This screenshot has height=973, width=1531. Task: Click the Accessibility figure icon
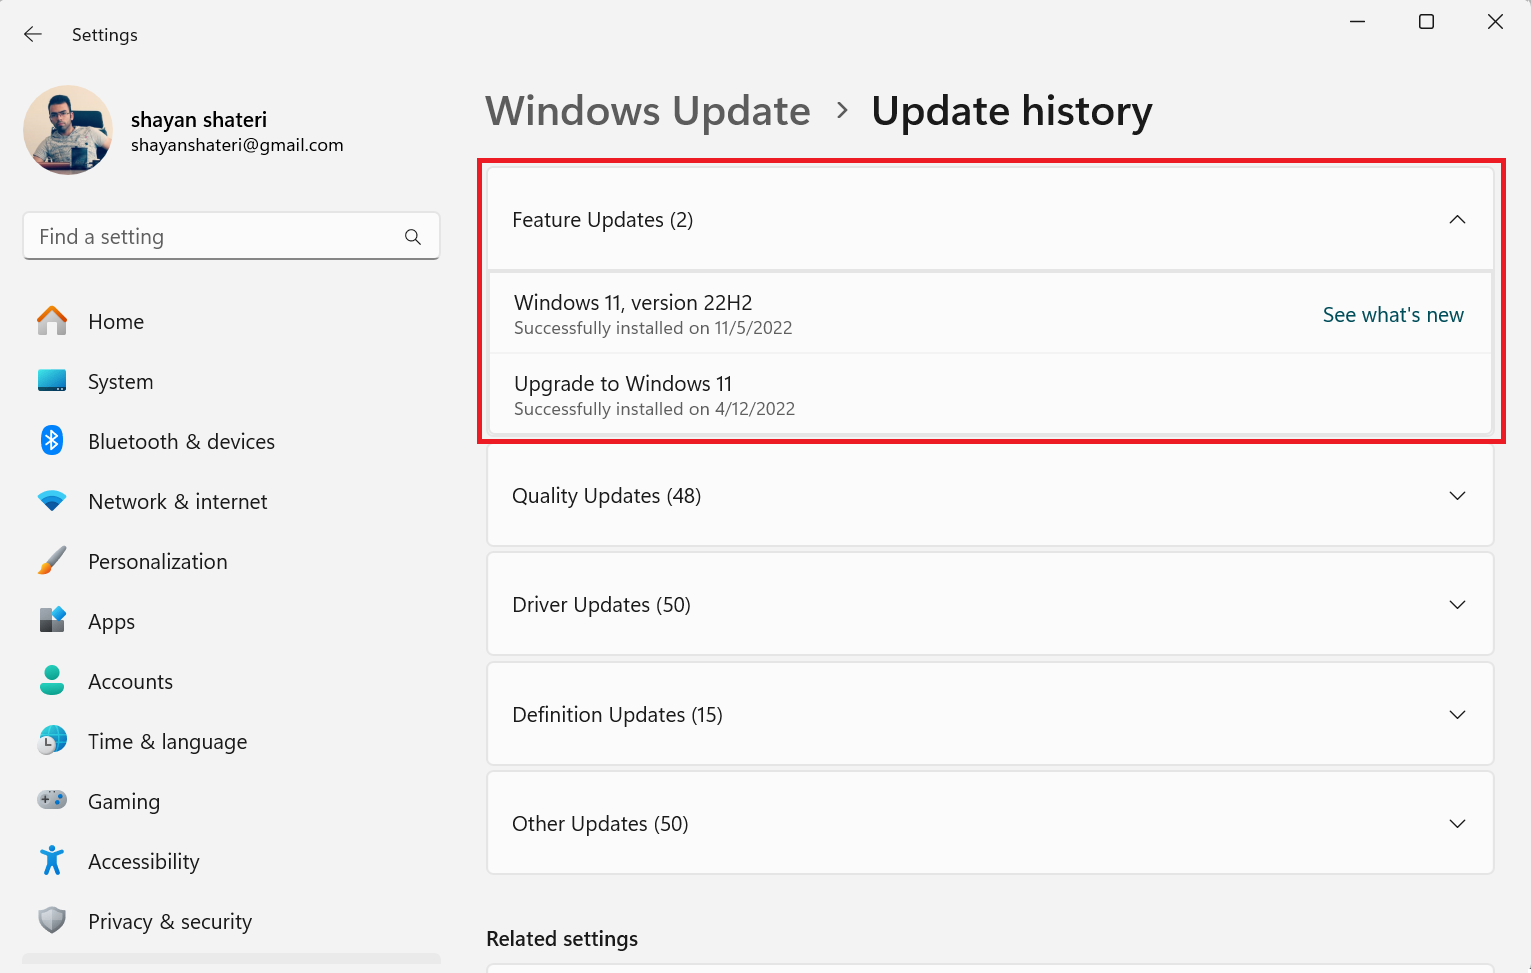[52, 861]
